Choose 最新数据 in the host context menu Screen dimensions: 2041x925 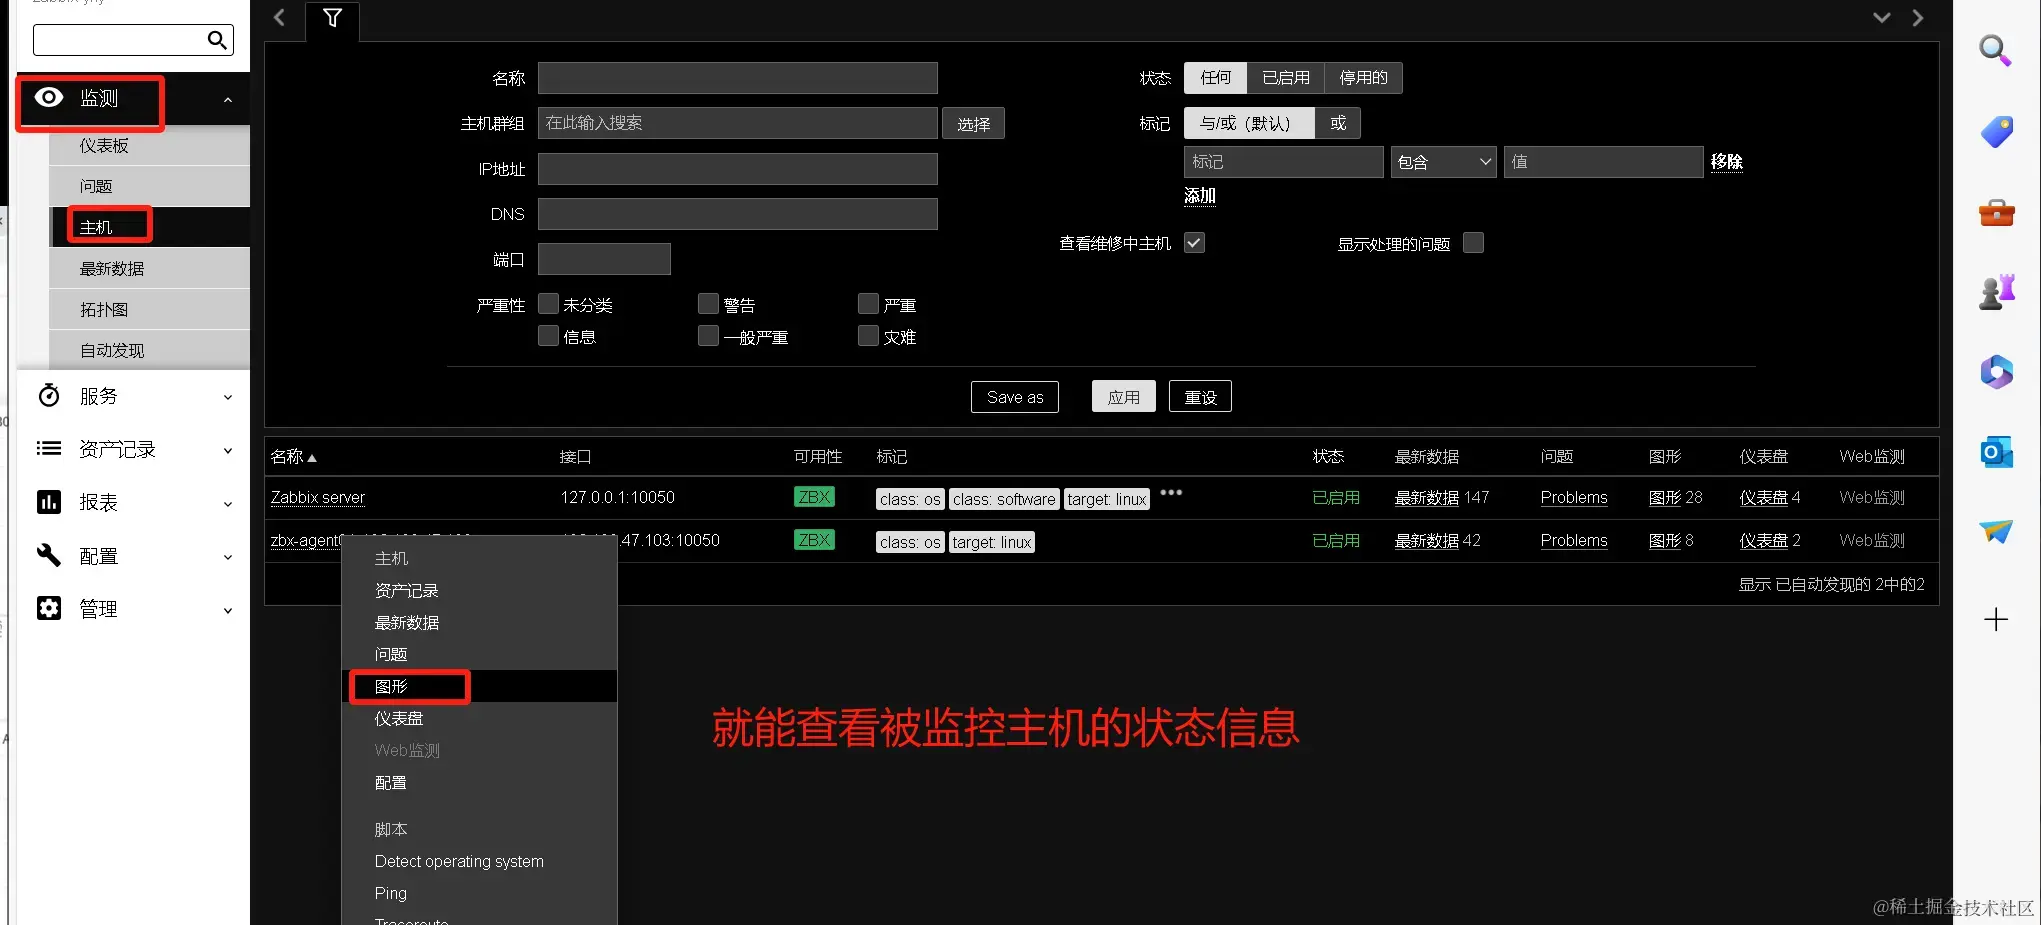(479, 622)
